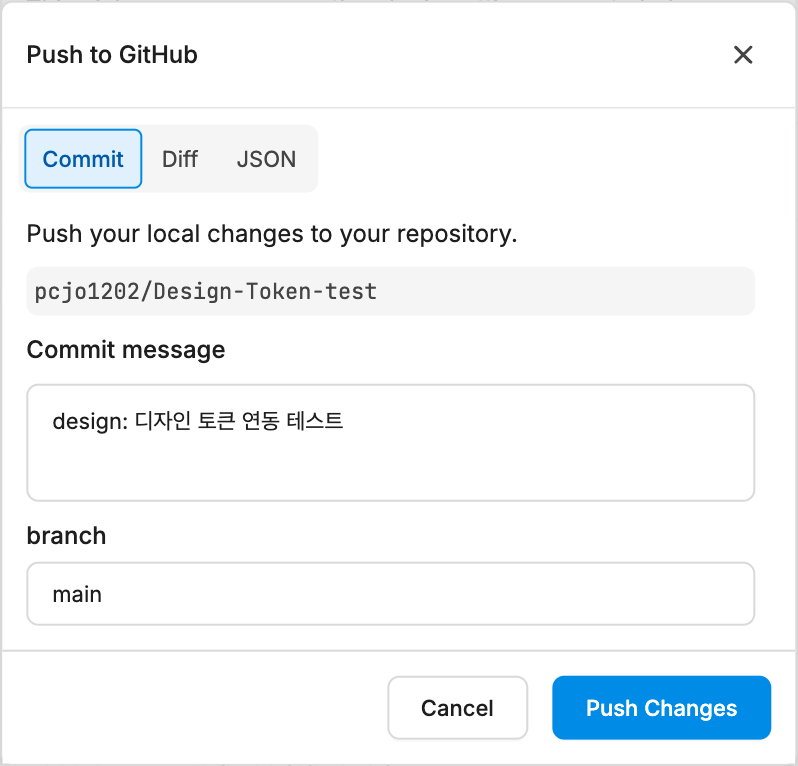Click the Commit message label
The width and height of the screenshot is (798, 766).
pos(126,350)
